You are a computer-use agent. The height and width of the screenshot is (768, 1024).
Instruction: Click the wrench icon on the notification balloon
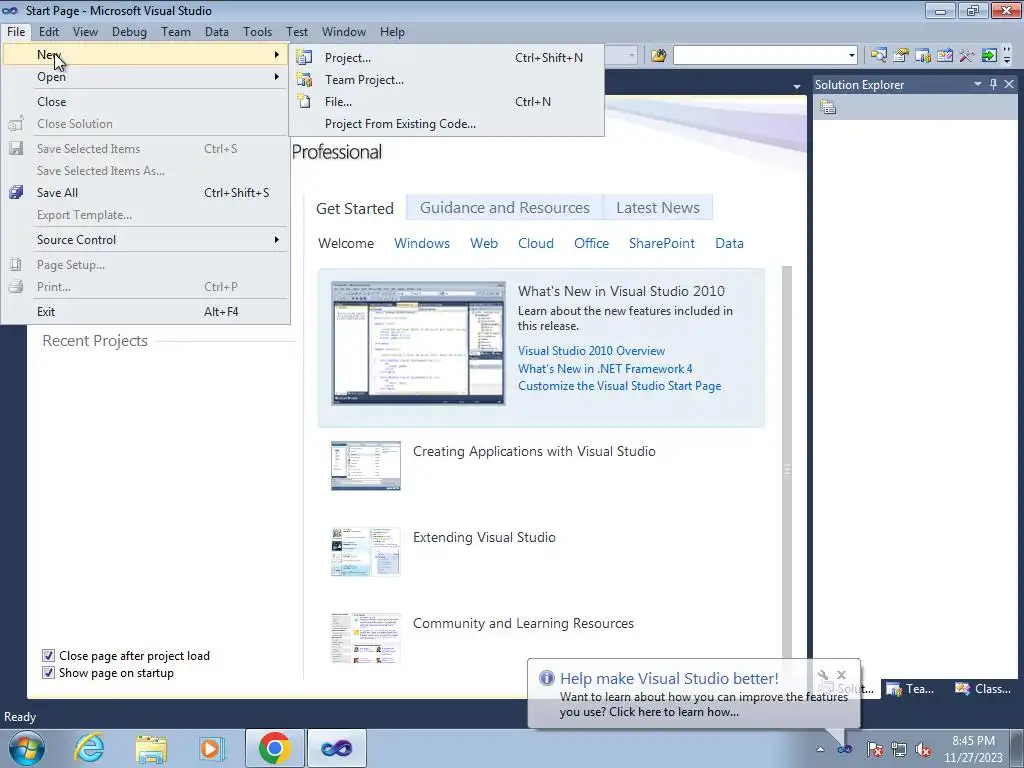point(823,675)
